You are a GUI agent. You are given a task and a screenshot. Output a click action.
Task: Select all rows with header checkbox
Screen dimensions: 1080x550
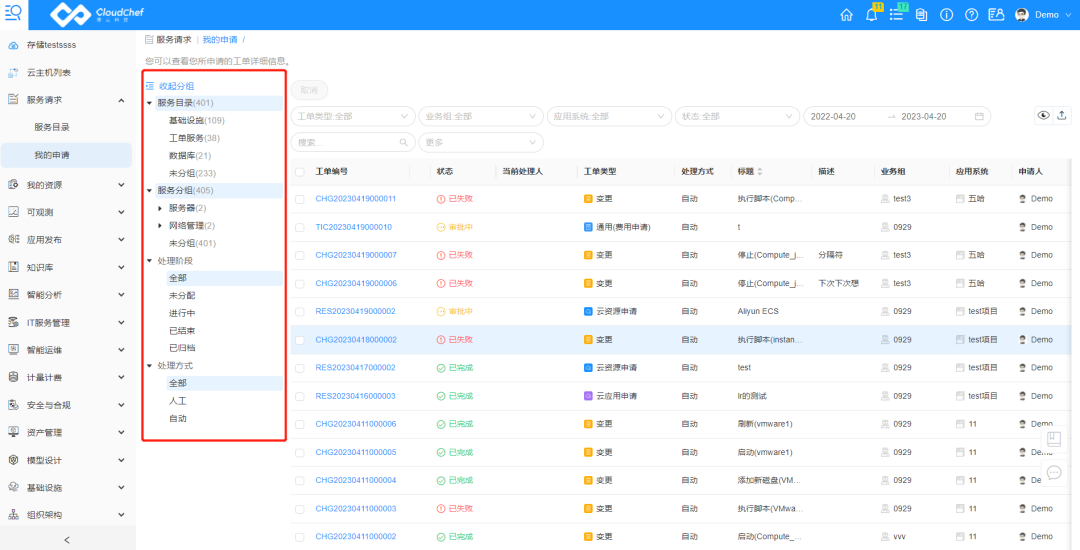click(300, 172)
